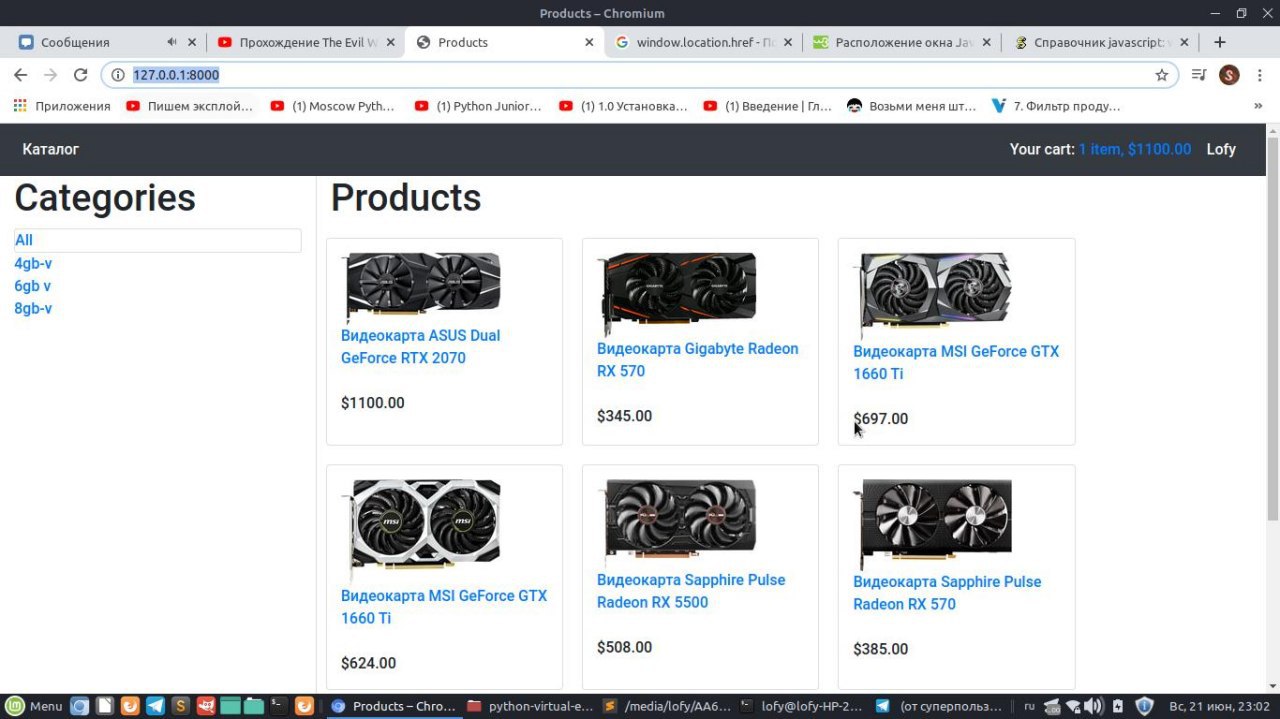Viewport: 1280px width, 719px height.
Task: Switch to the Прохождение The Evil W tab
Action: 308,42
